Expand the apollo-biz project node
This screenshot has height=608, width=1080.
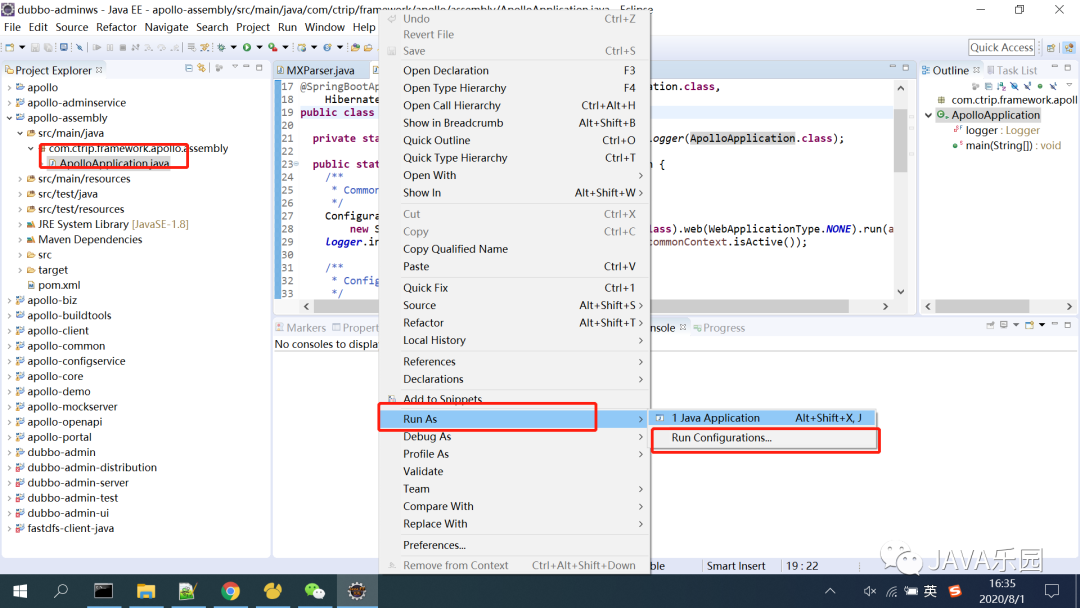point(10,300)
